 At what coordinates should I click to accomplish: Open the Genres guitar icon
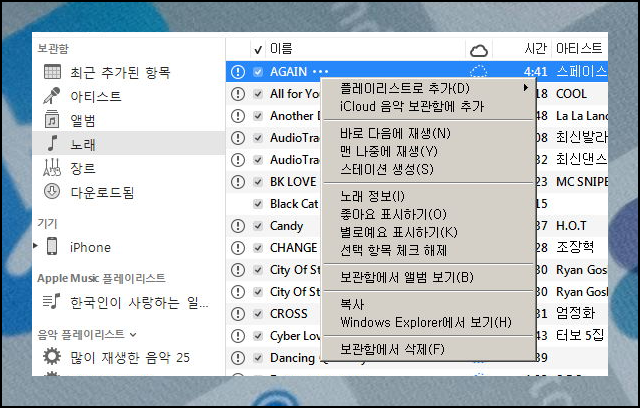tap(52, 167)
